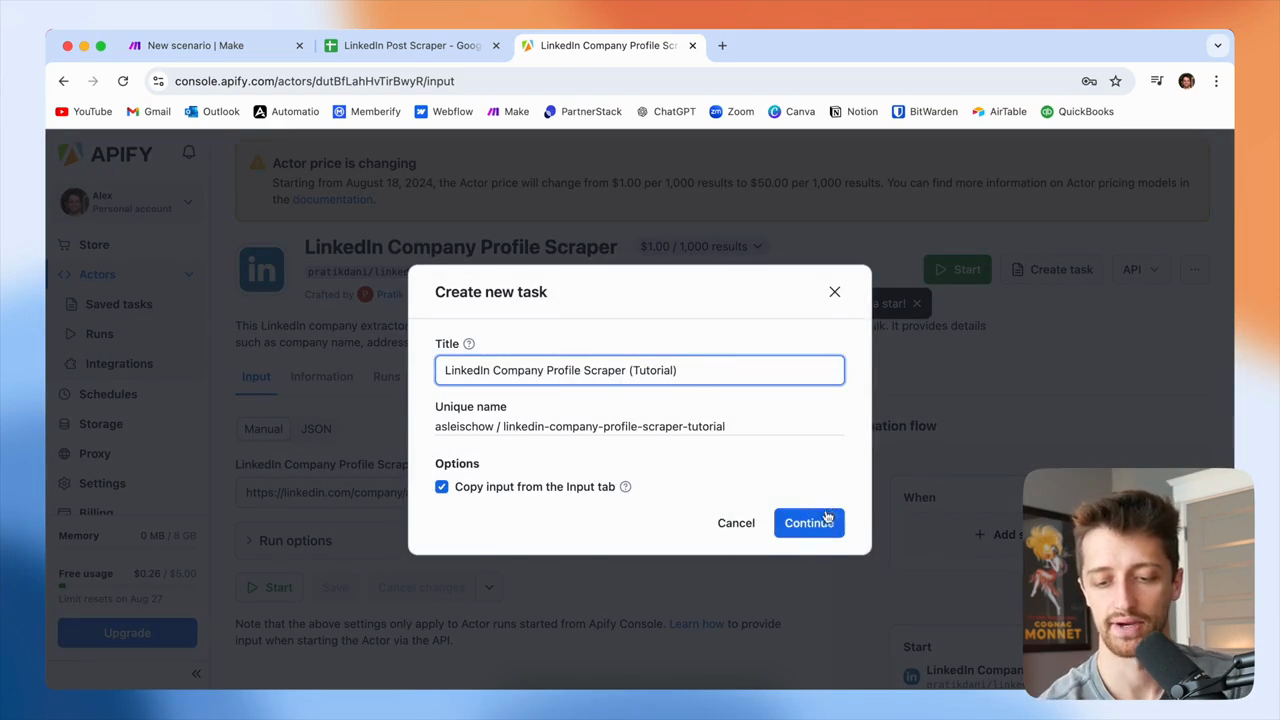Screen dimensions: 1280x720
Task: Open Schedules in the sidebar
Action: tap(107, 394)
